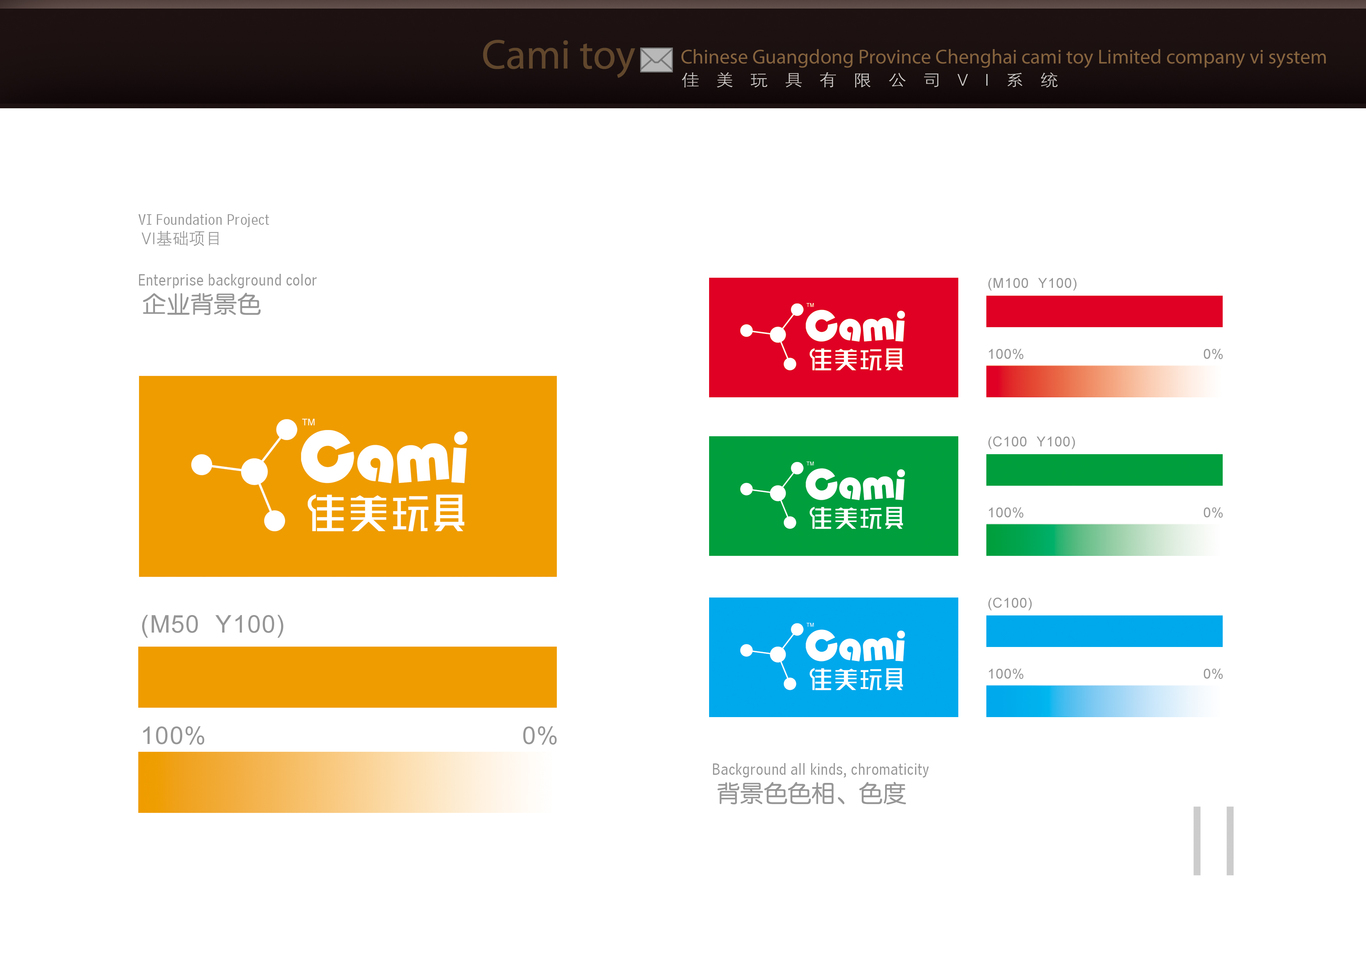Click '佳美玩具' text in orange logo
Viewport: 1366px width, 966px height.
pyautogui.click(x=386, y=514)
